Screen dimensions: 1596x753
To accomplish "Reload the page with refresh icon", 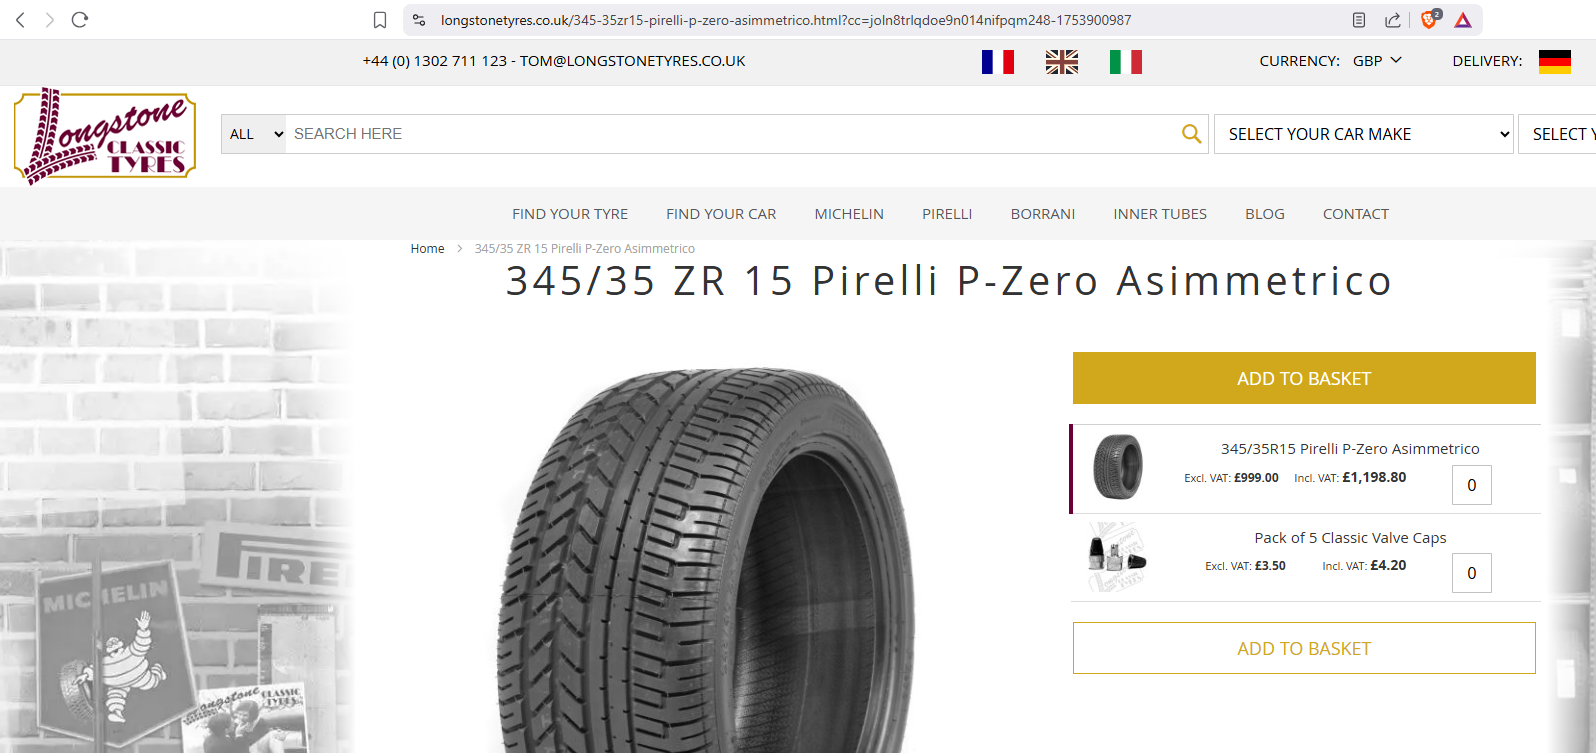I will click(80, 20).
